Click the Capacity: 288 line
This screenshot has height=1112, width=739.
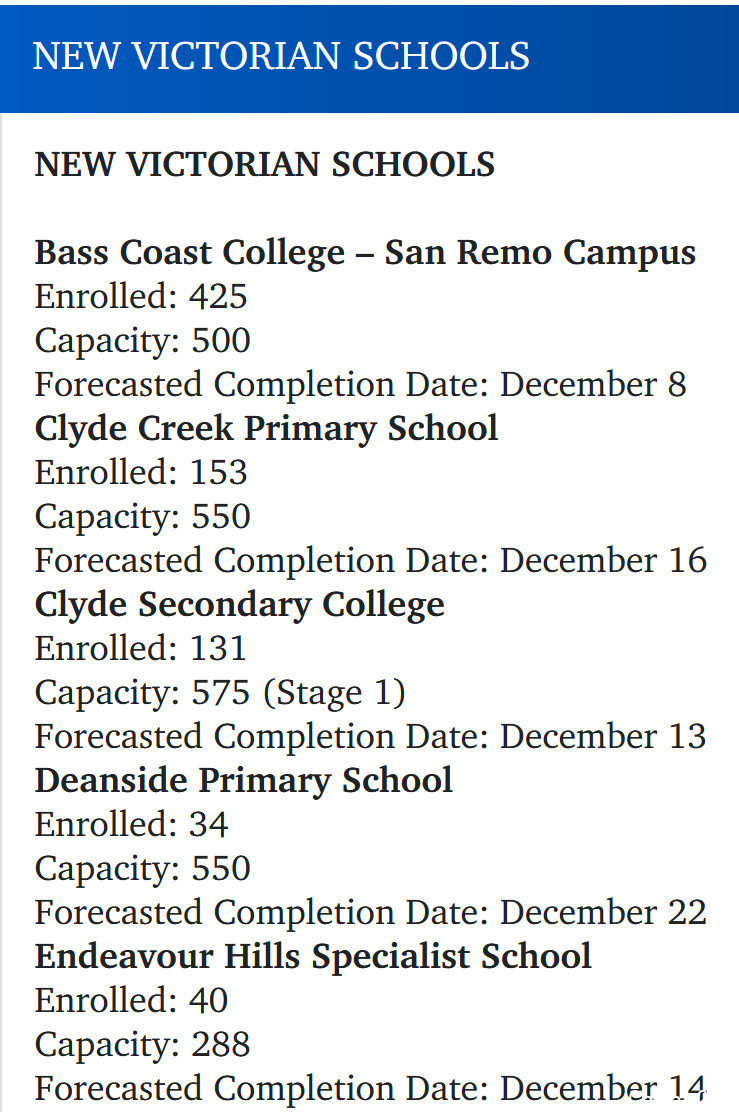click(143, 1045)
